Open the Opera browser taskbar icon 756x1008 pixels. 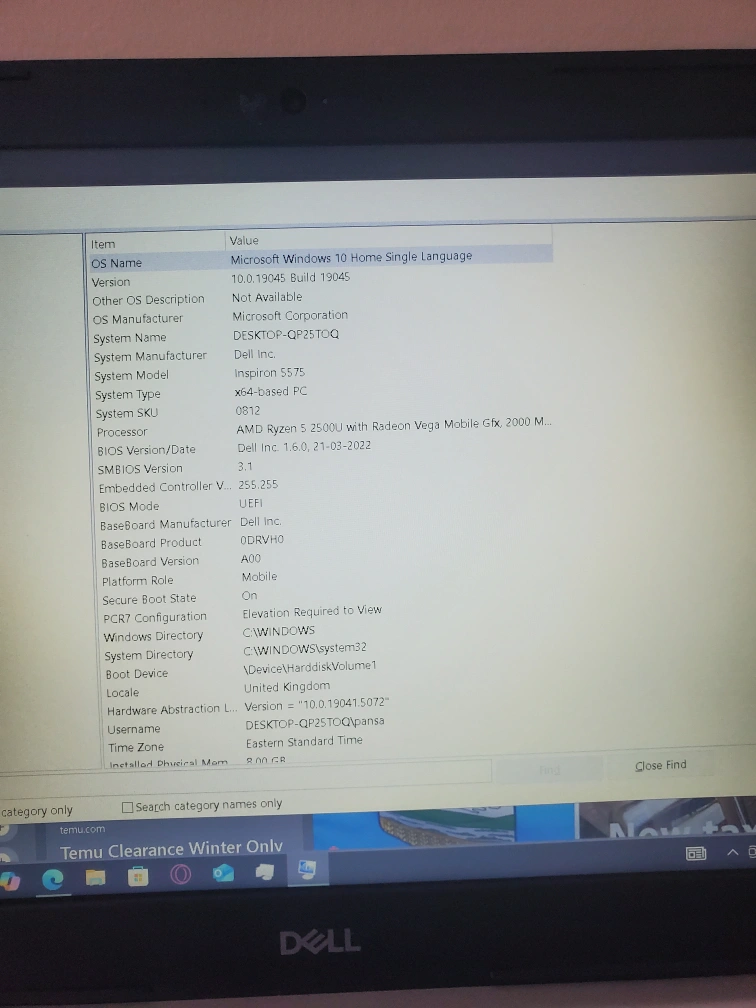tap(180, 874)
